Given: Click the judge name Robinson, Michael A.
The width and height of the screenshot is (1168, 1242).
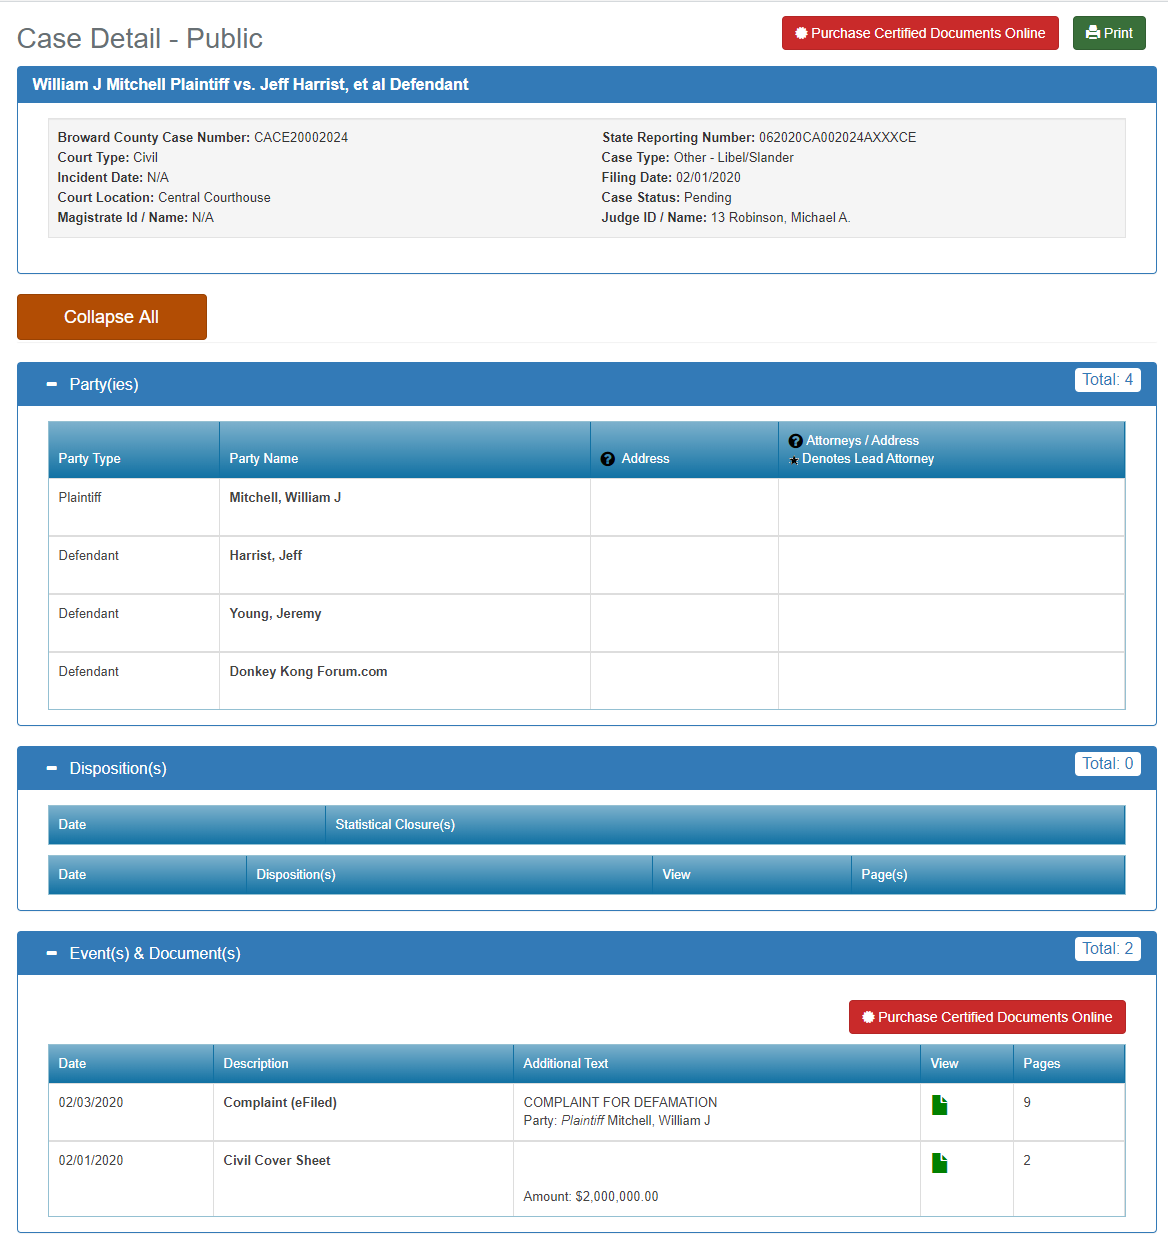Looking at the screenshot, I should (x=789, y=217).
